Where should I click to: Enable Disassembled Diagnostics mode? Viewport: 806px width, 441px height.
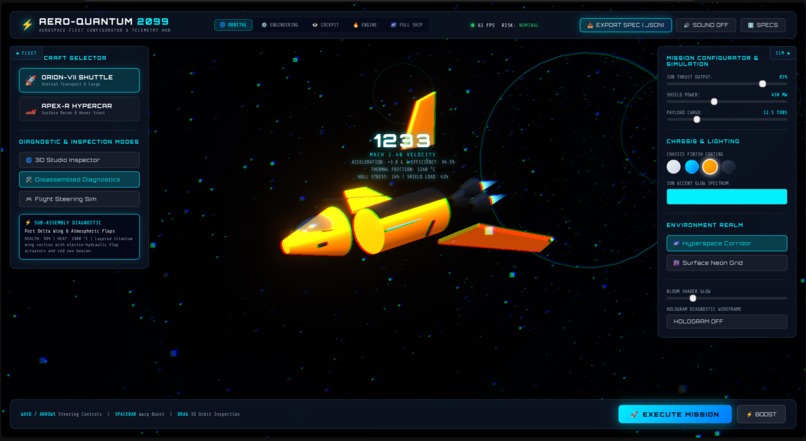[79, 179]
